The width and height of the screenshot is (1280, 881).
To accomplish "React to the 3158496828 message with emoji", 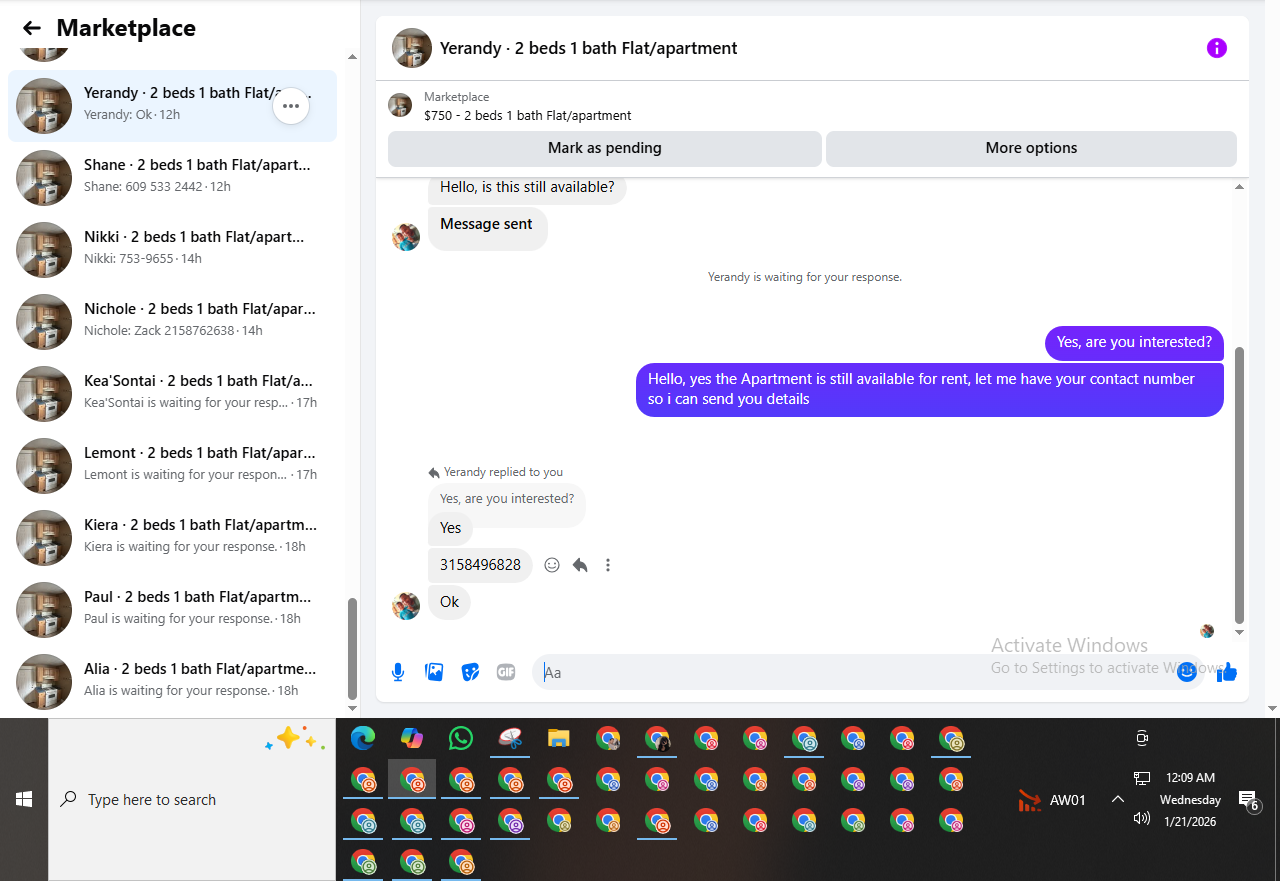I will (x=552, y=565).
